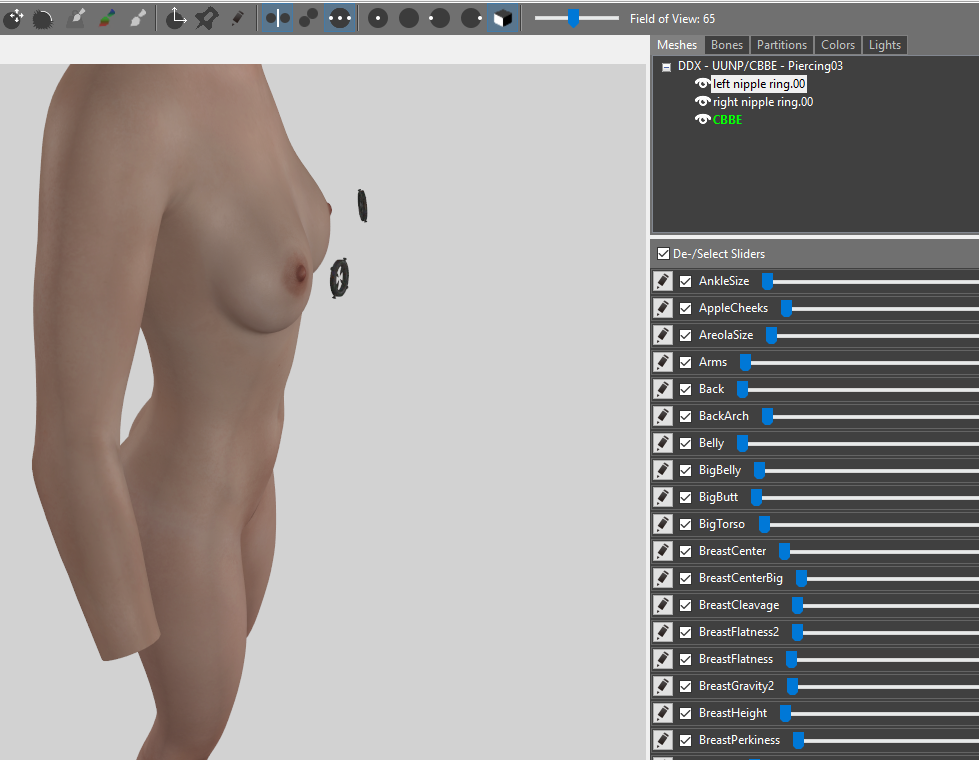Screen dimensions: 979x760
Task: Edit the BreastCenter slider with pencil icon
Action: [x=663, y=551]
